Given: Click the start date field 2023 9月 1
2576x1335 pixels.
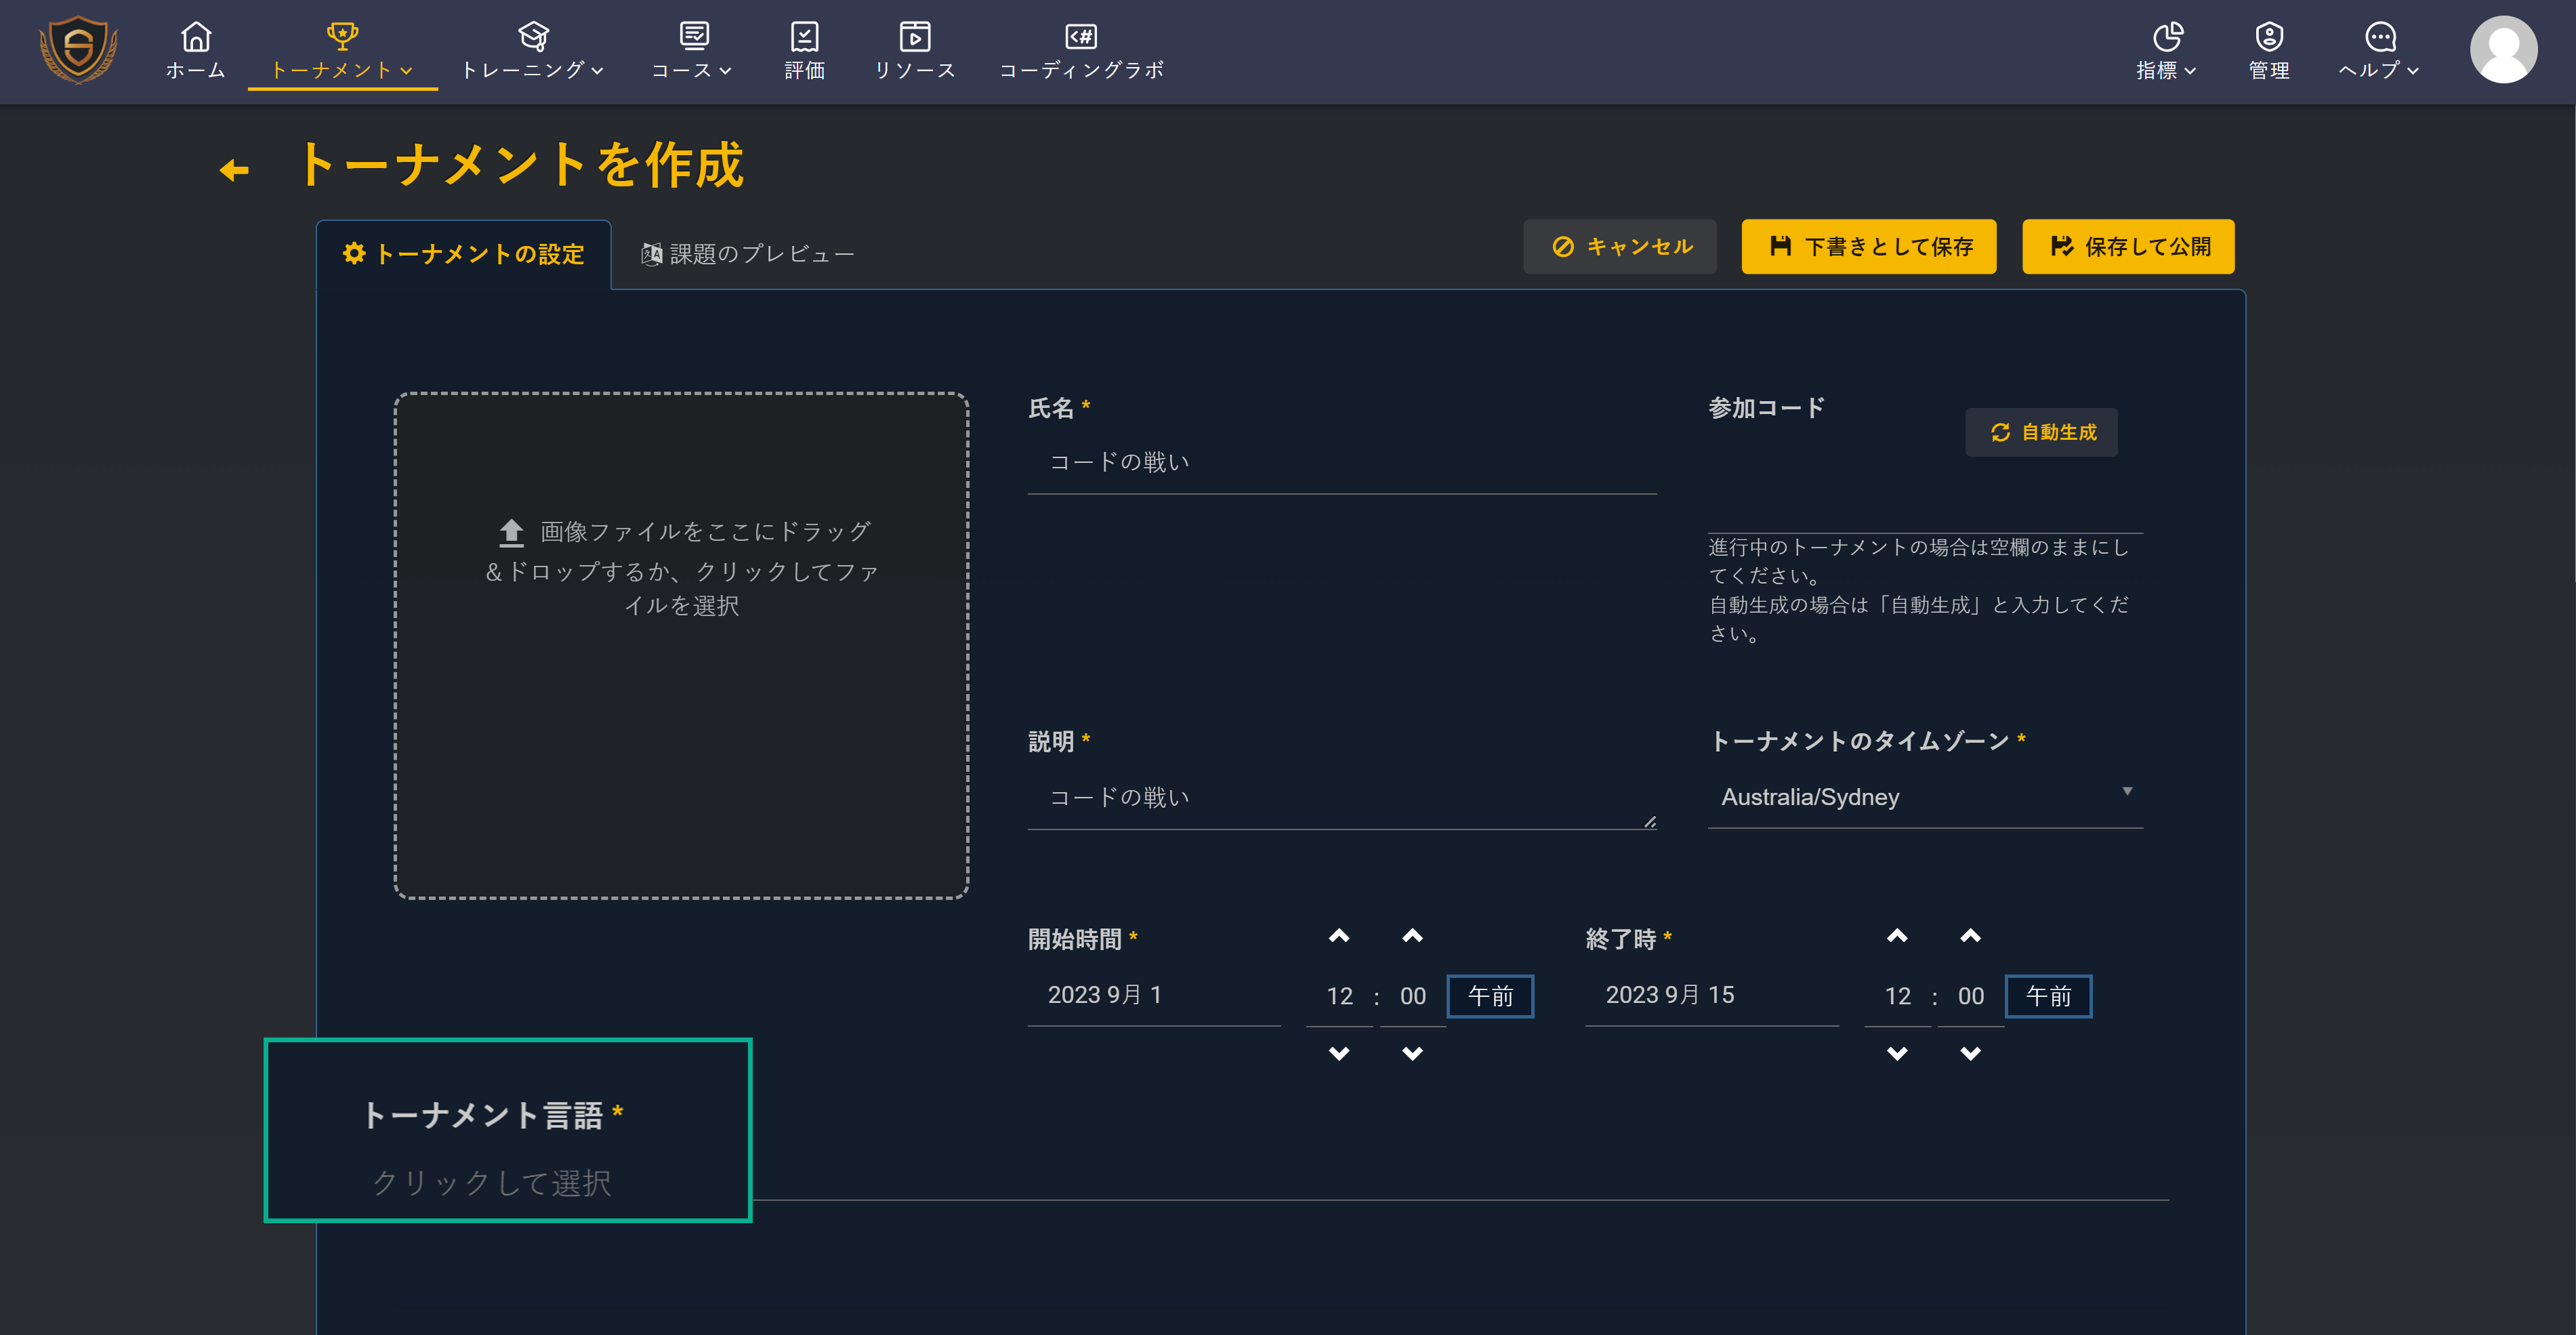Looking at the screenshot, I should point(1154,995).
